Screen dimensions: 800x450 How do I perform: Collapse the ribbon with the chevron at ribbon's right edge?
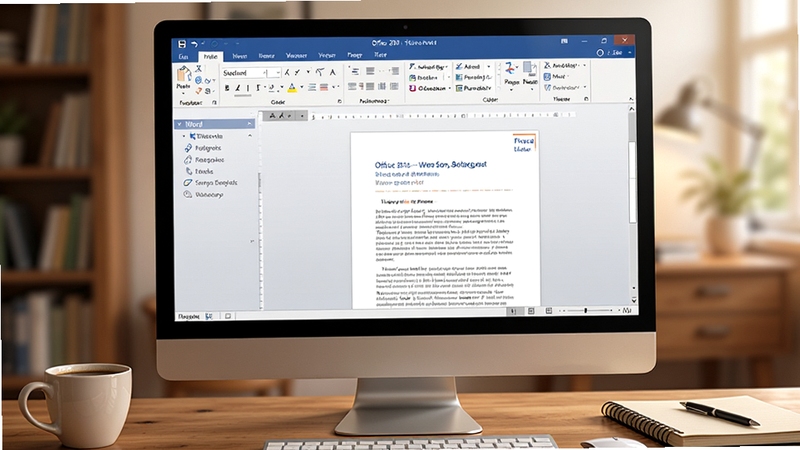(631, 99)
